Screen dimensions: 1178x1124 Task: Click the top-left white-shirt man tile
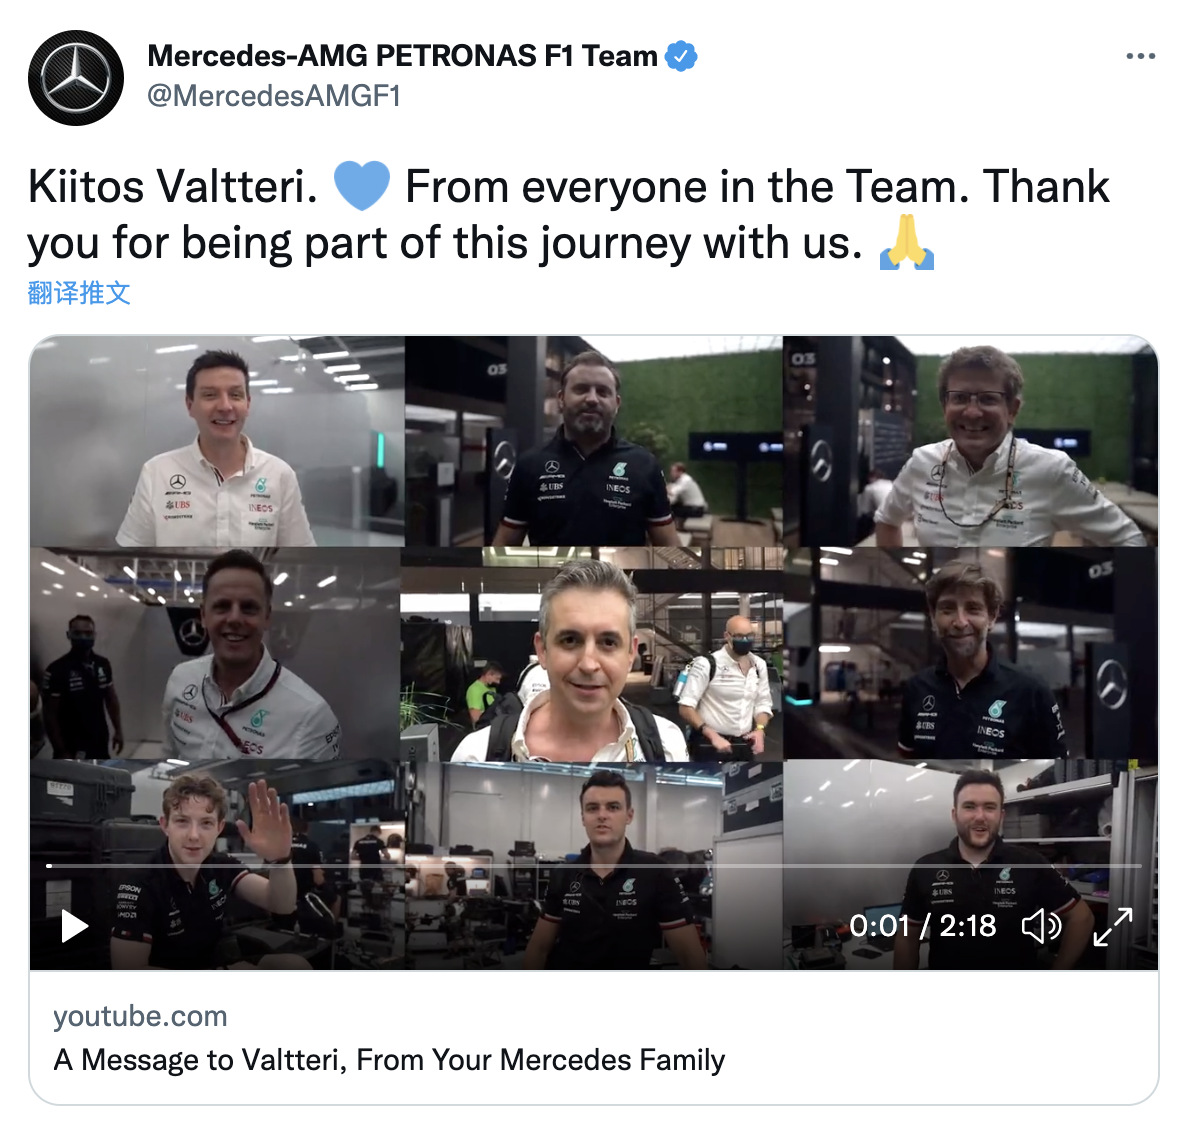217,442
